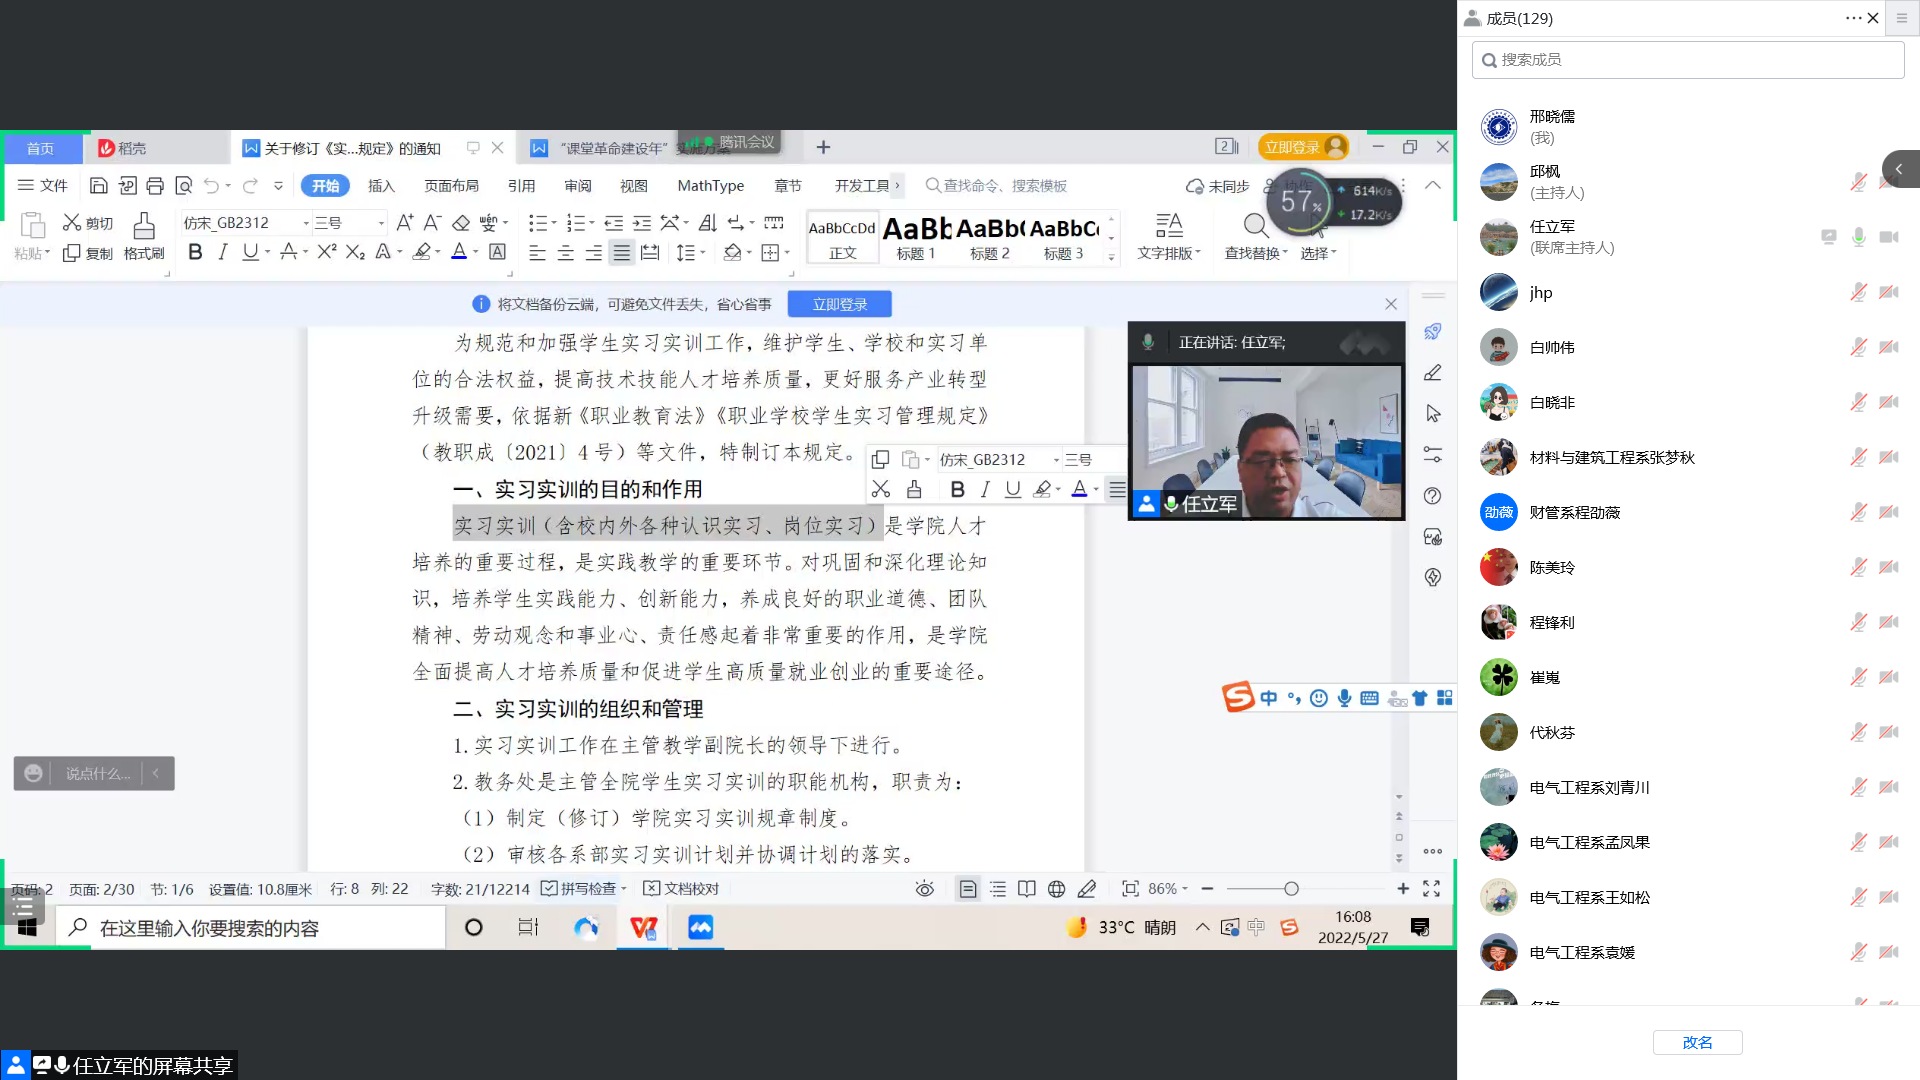Screen dimensions: 1920x1080
Task: Collapse the ribbon with the chevron
Action: pyautogui.click(x=1432, y=185)
